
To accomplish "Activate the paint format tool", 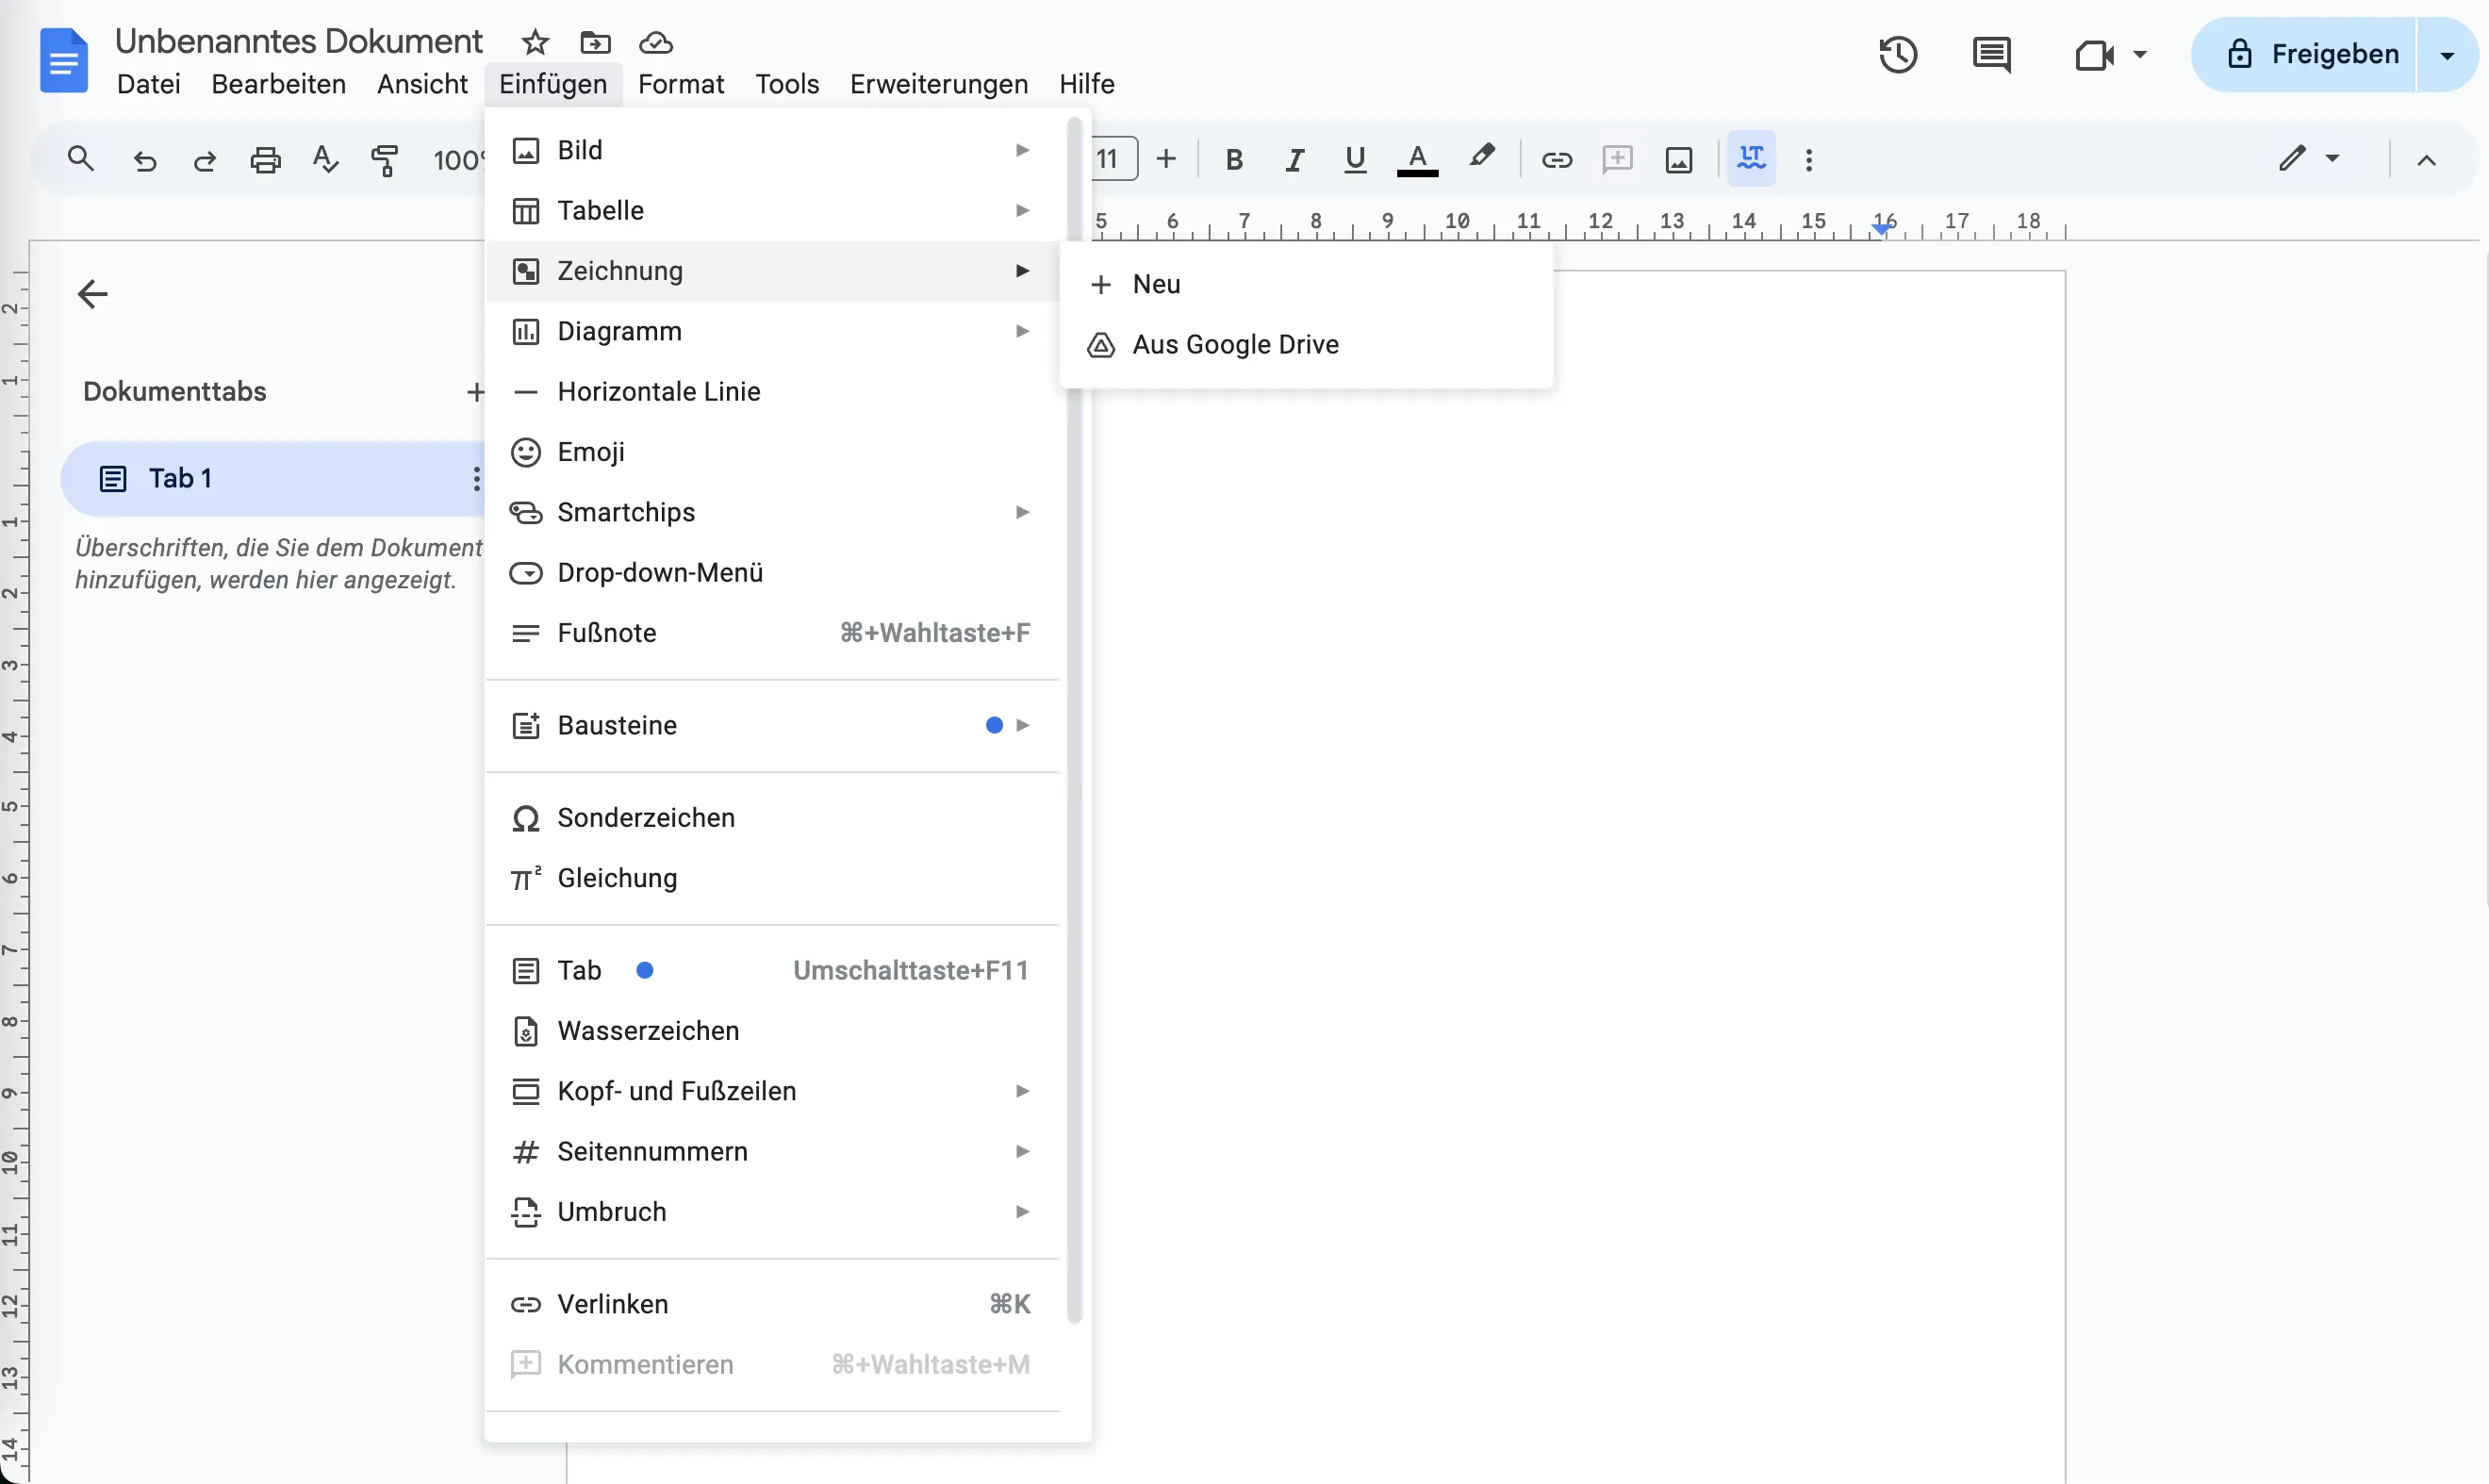I will 384,159.
